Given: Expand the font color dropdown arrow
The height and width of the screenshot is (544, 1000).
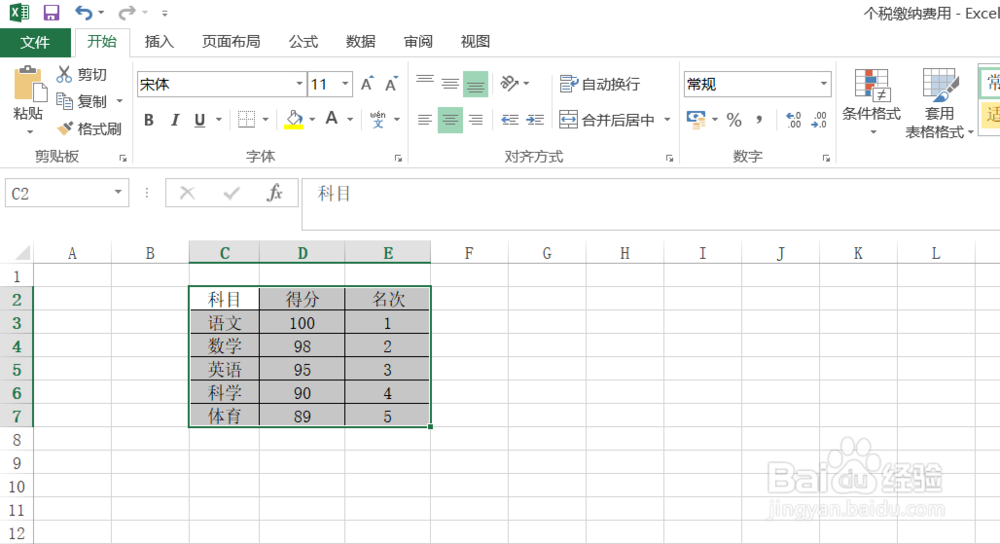Looking at the screenshot, I should click(x=350, y=120).
